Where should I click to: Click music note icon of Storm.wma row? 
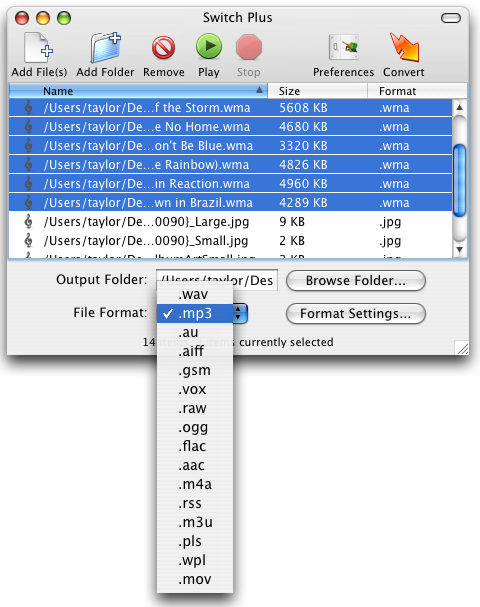click(28, 108)
